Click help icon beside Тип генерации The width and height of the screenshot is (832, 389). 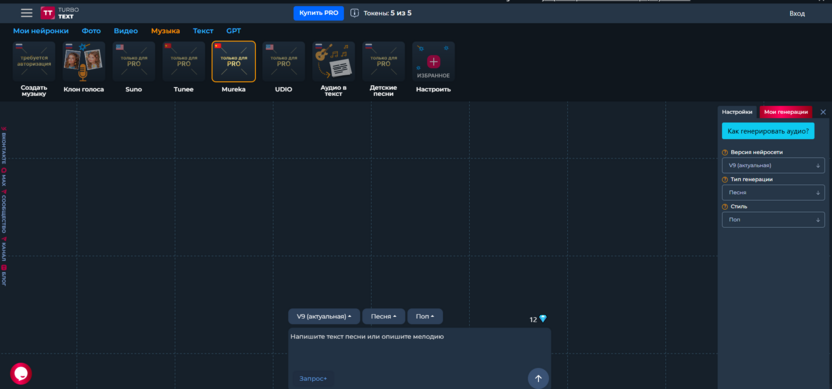725,179
